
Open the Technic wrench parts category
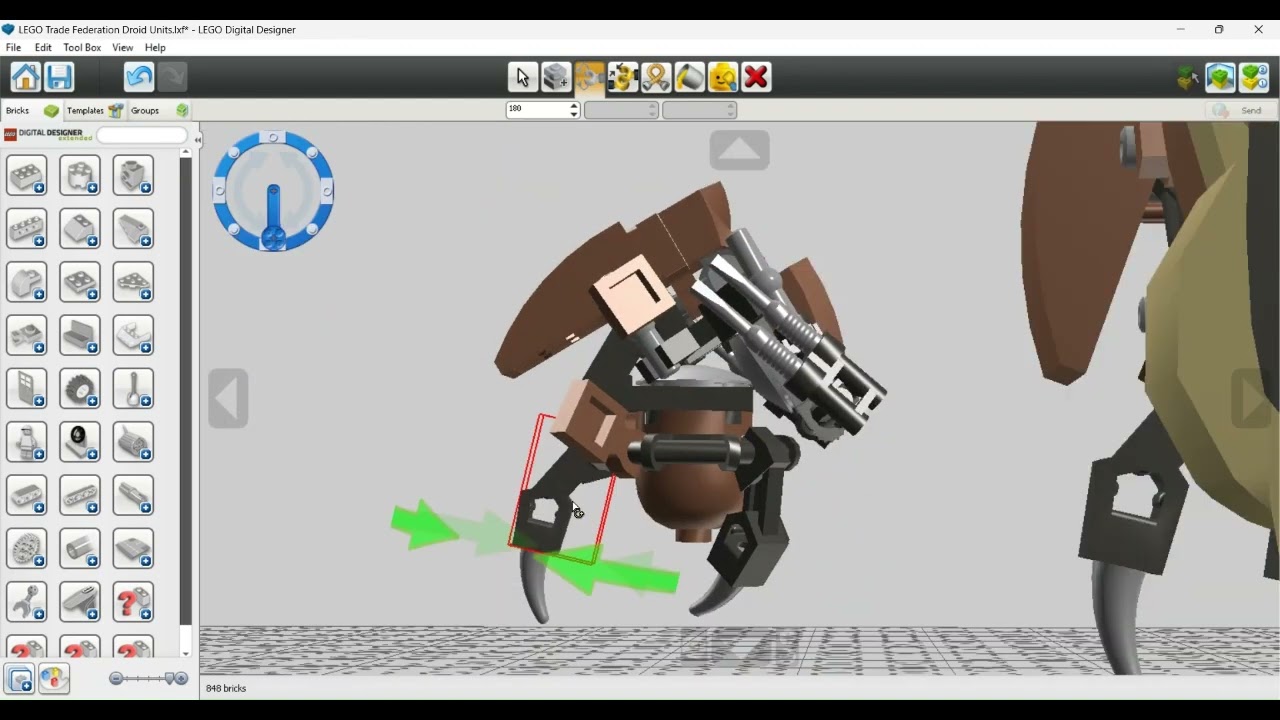27,601
